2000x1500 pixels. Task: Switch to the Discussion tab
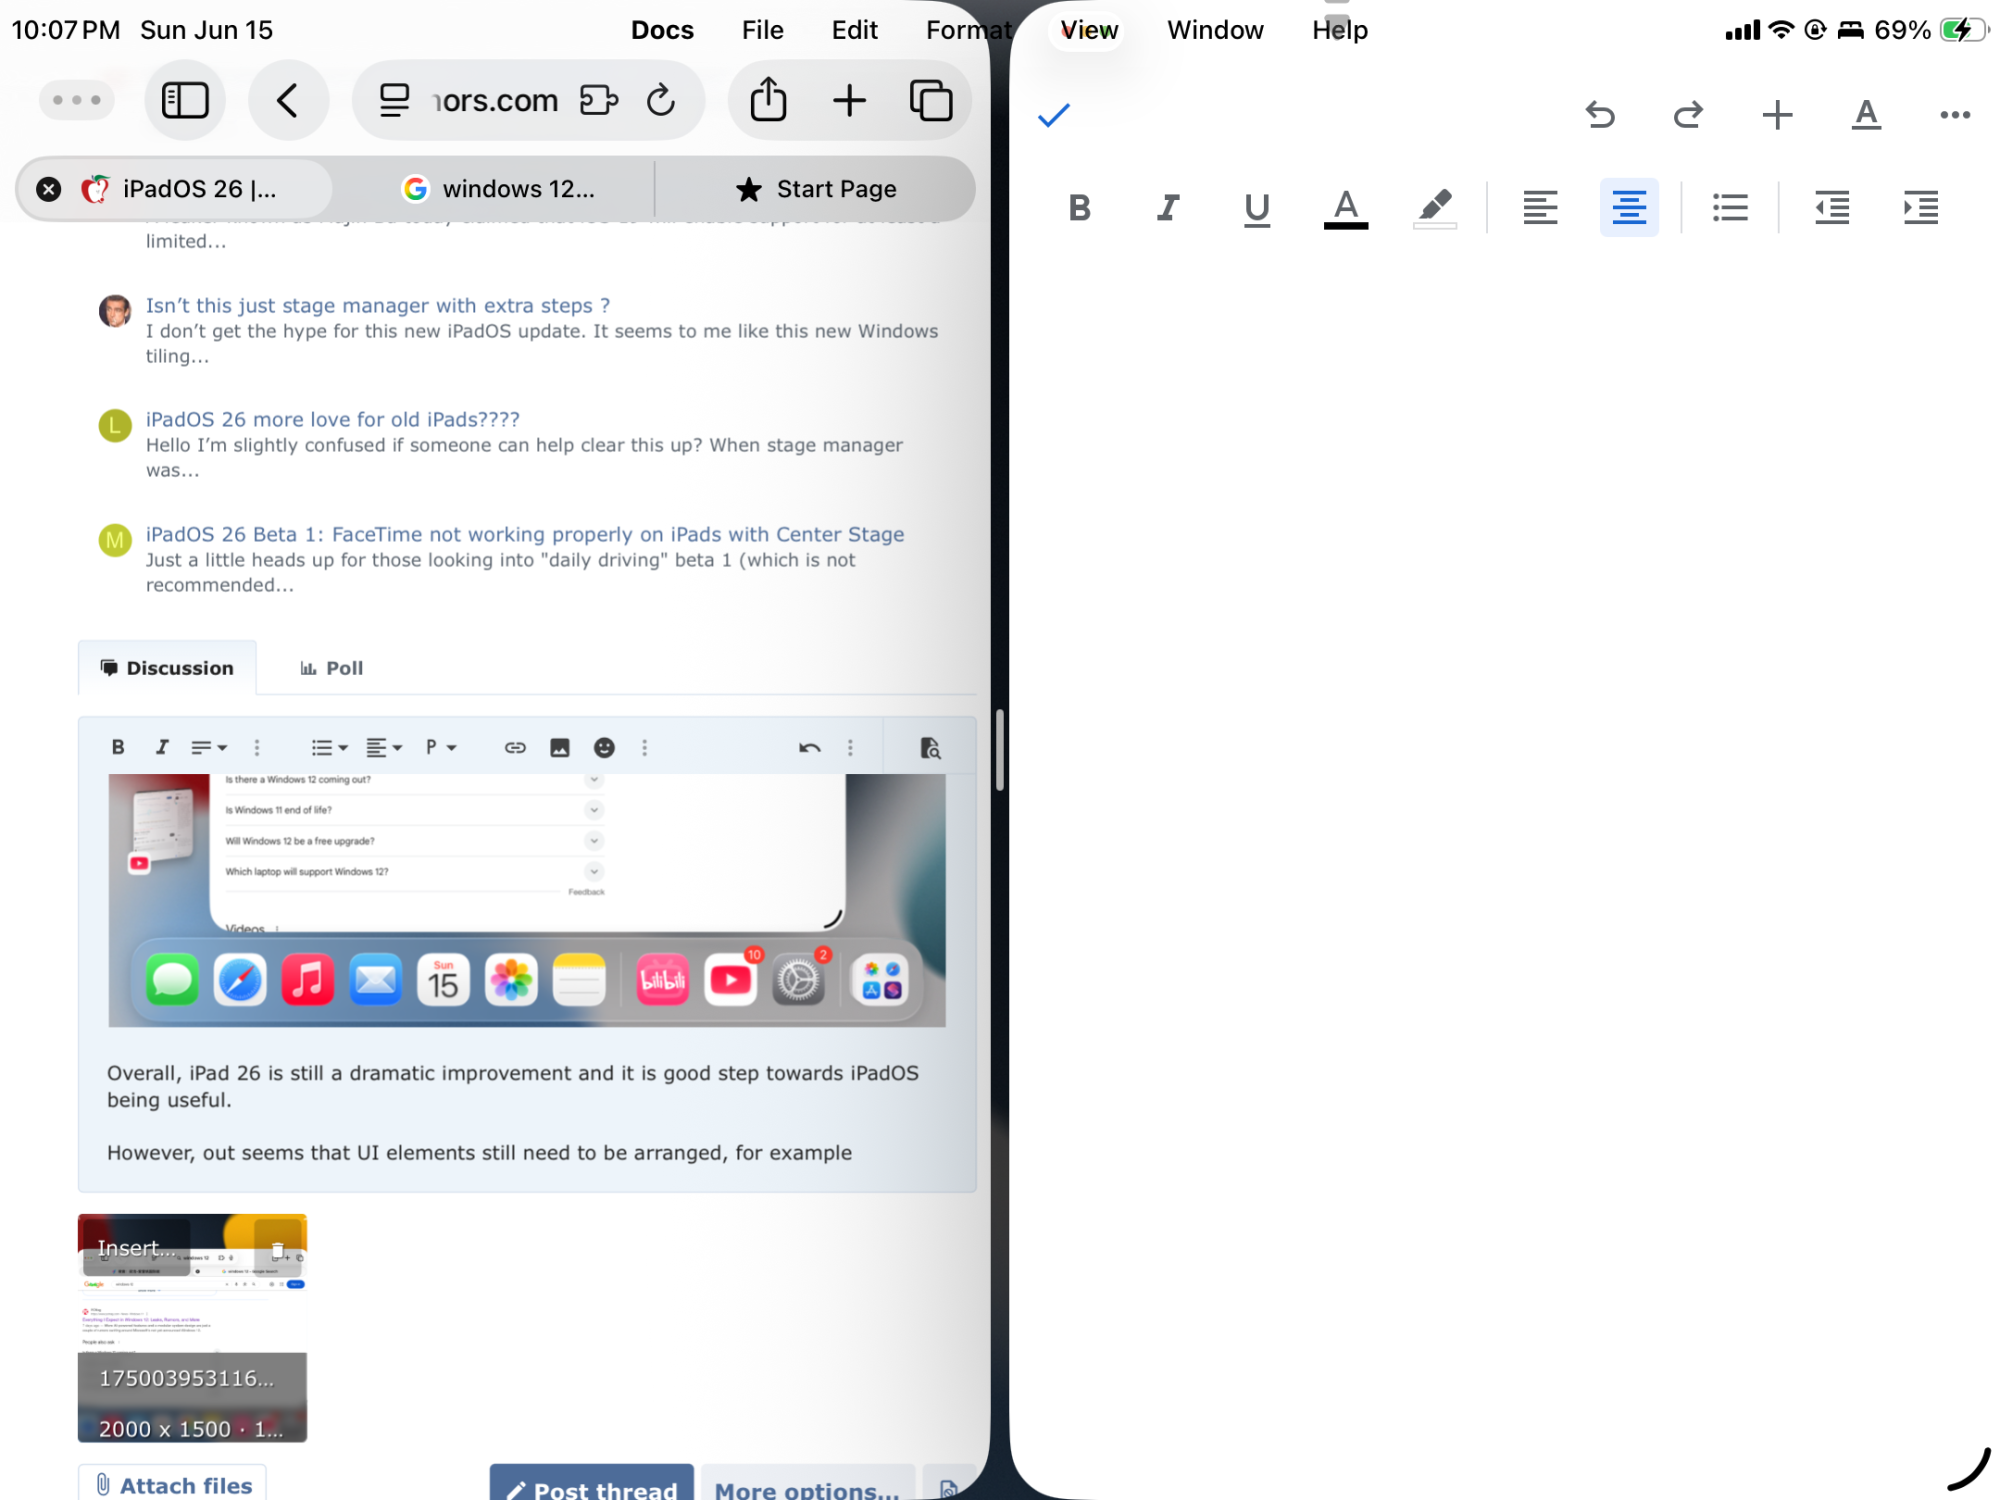pos(167,668)
